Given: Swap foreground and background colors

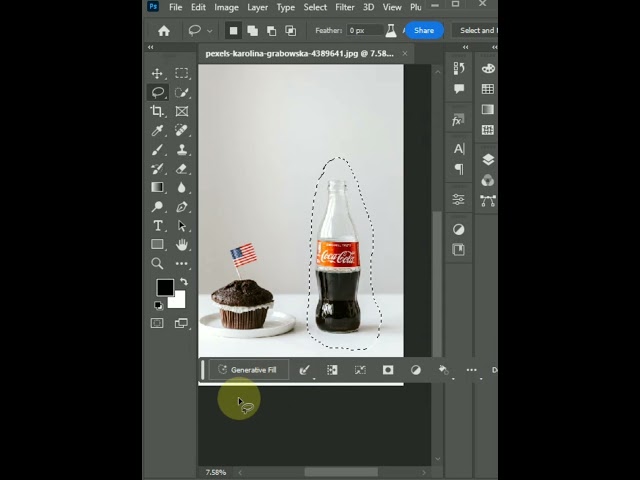Looking at the screenshot, I should pos(184,282).
